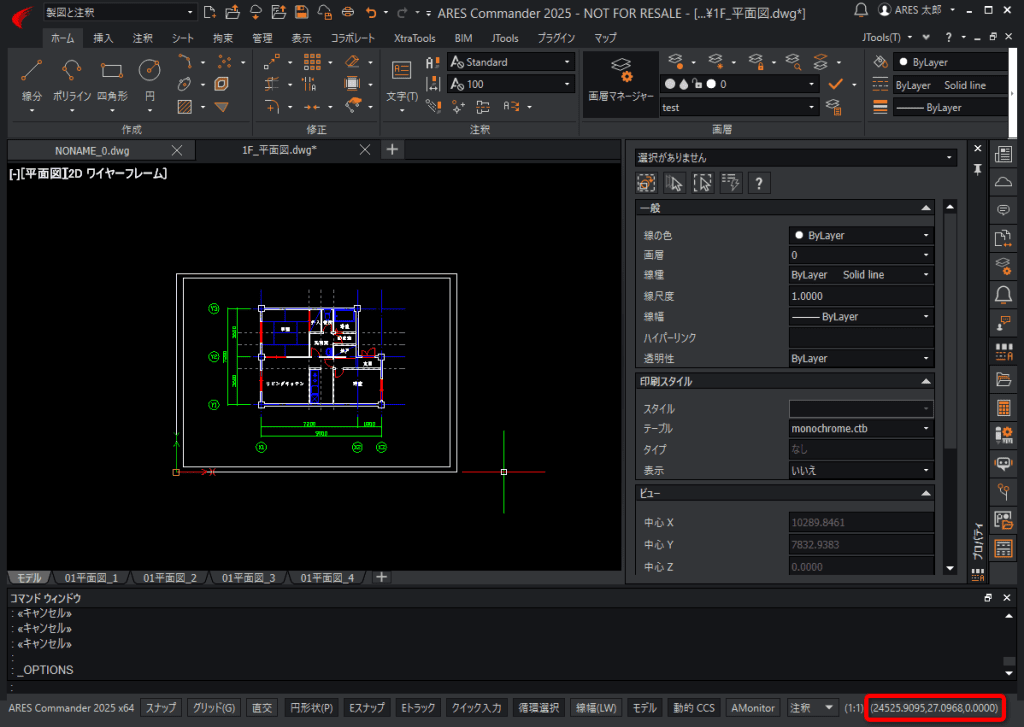Select the ポリライン polyline tool
Image resolution: width=1024 pixels, height=727 pixels.
coord(71,78)
